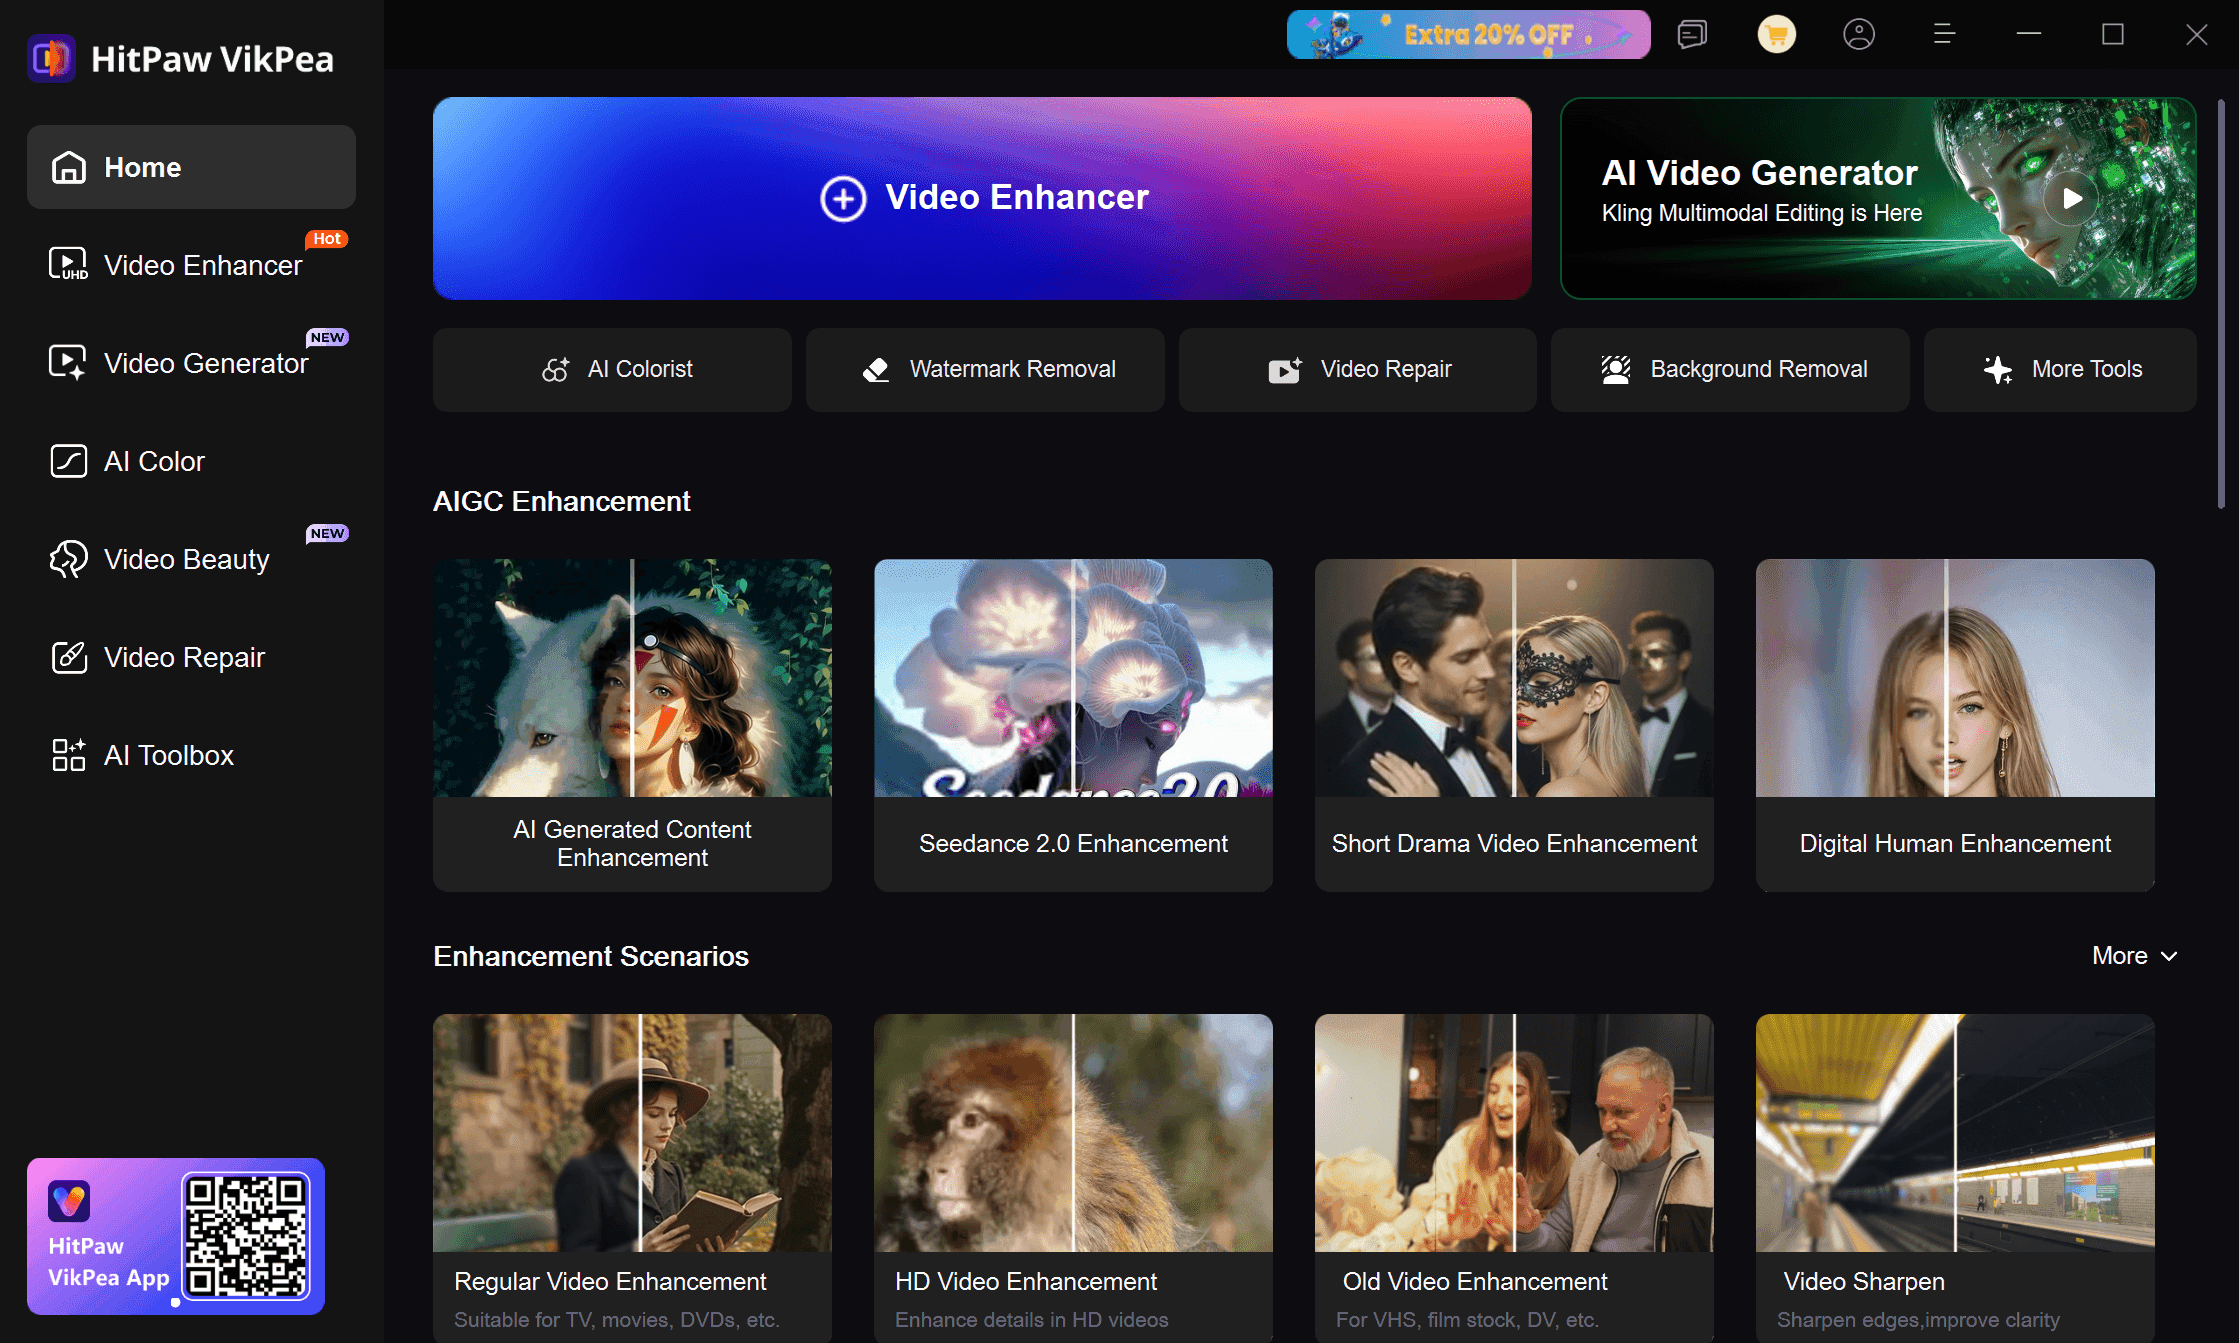
Task: Open the feedback message icon in title bar
Action: (x=1692, y=35)
